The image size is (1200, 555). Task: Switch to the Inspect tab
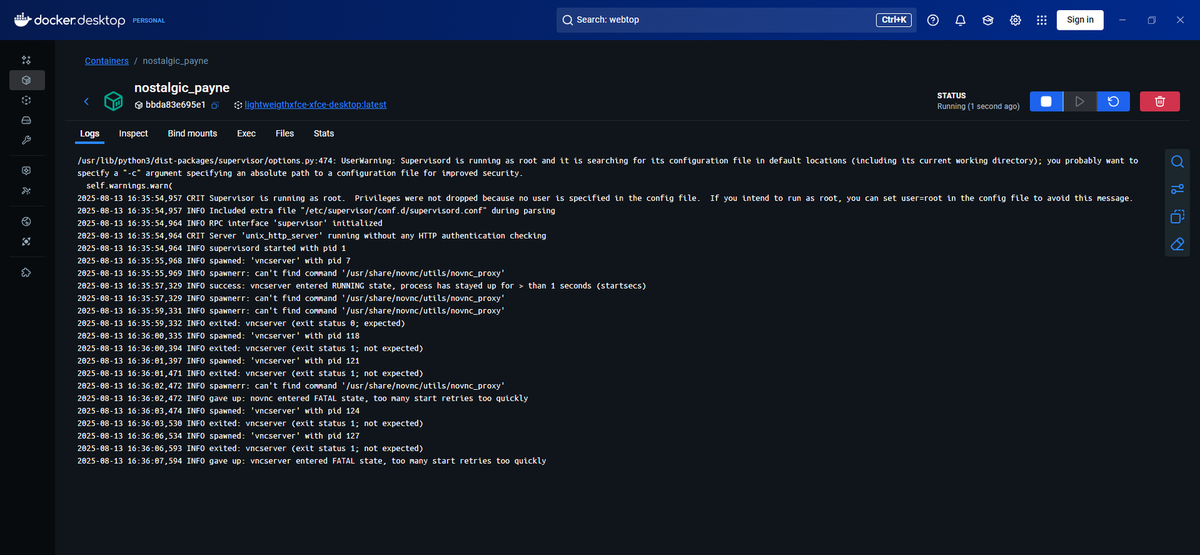tap(133, 133)
